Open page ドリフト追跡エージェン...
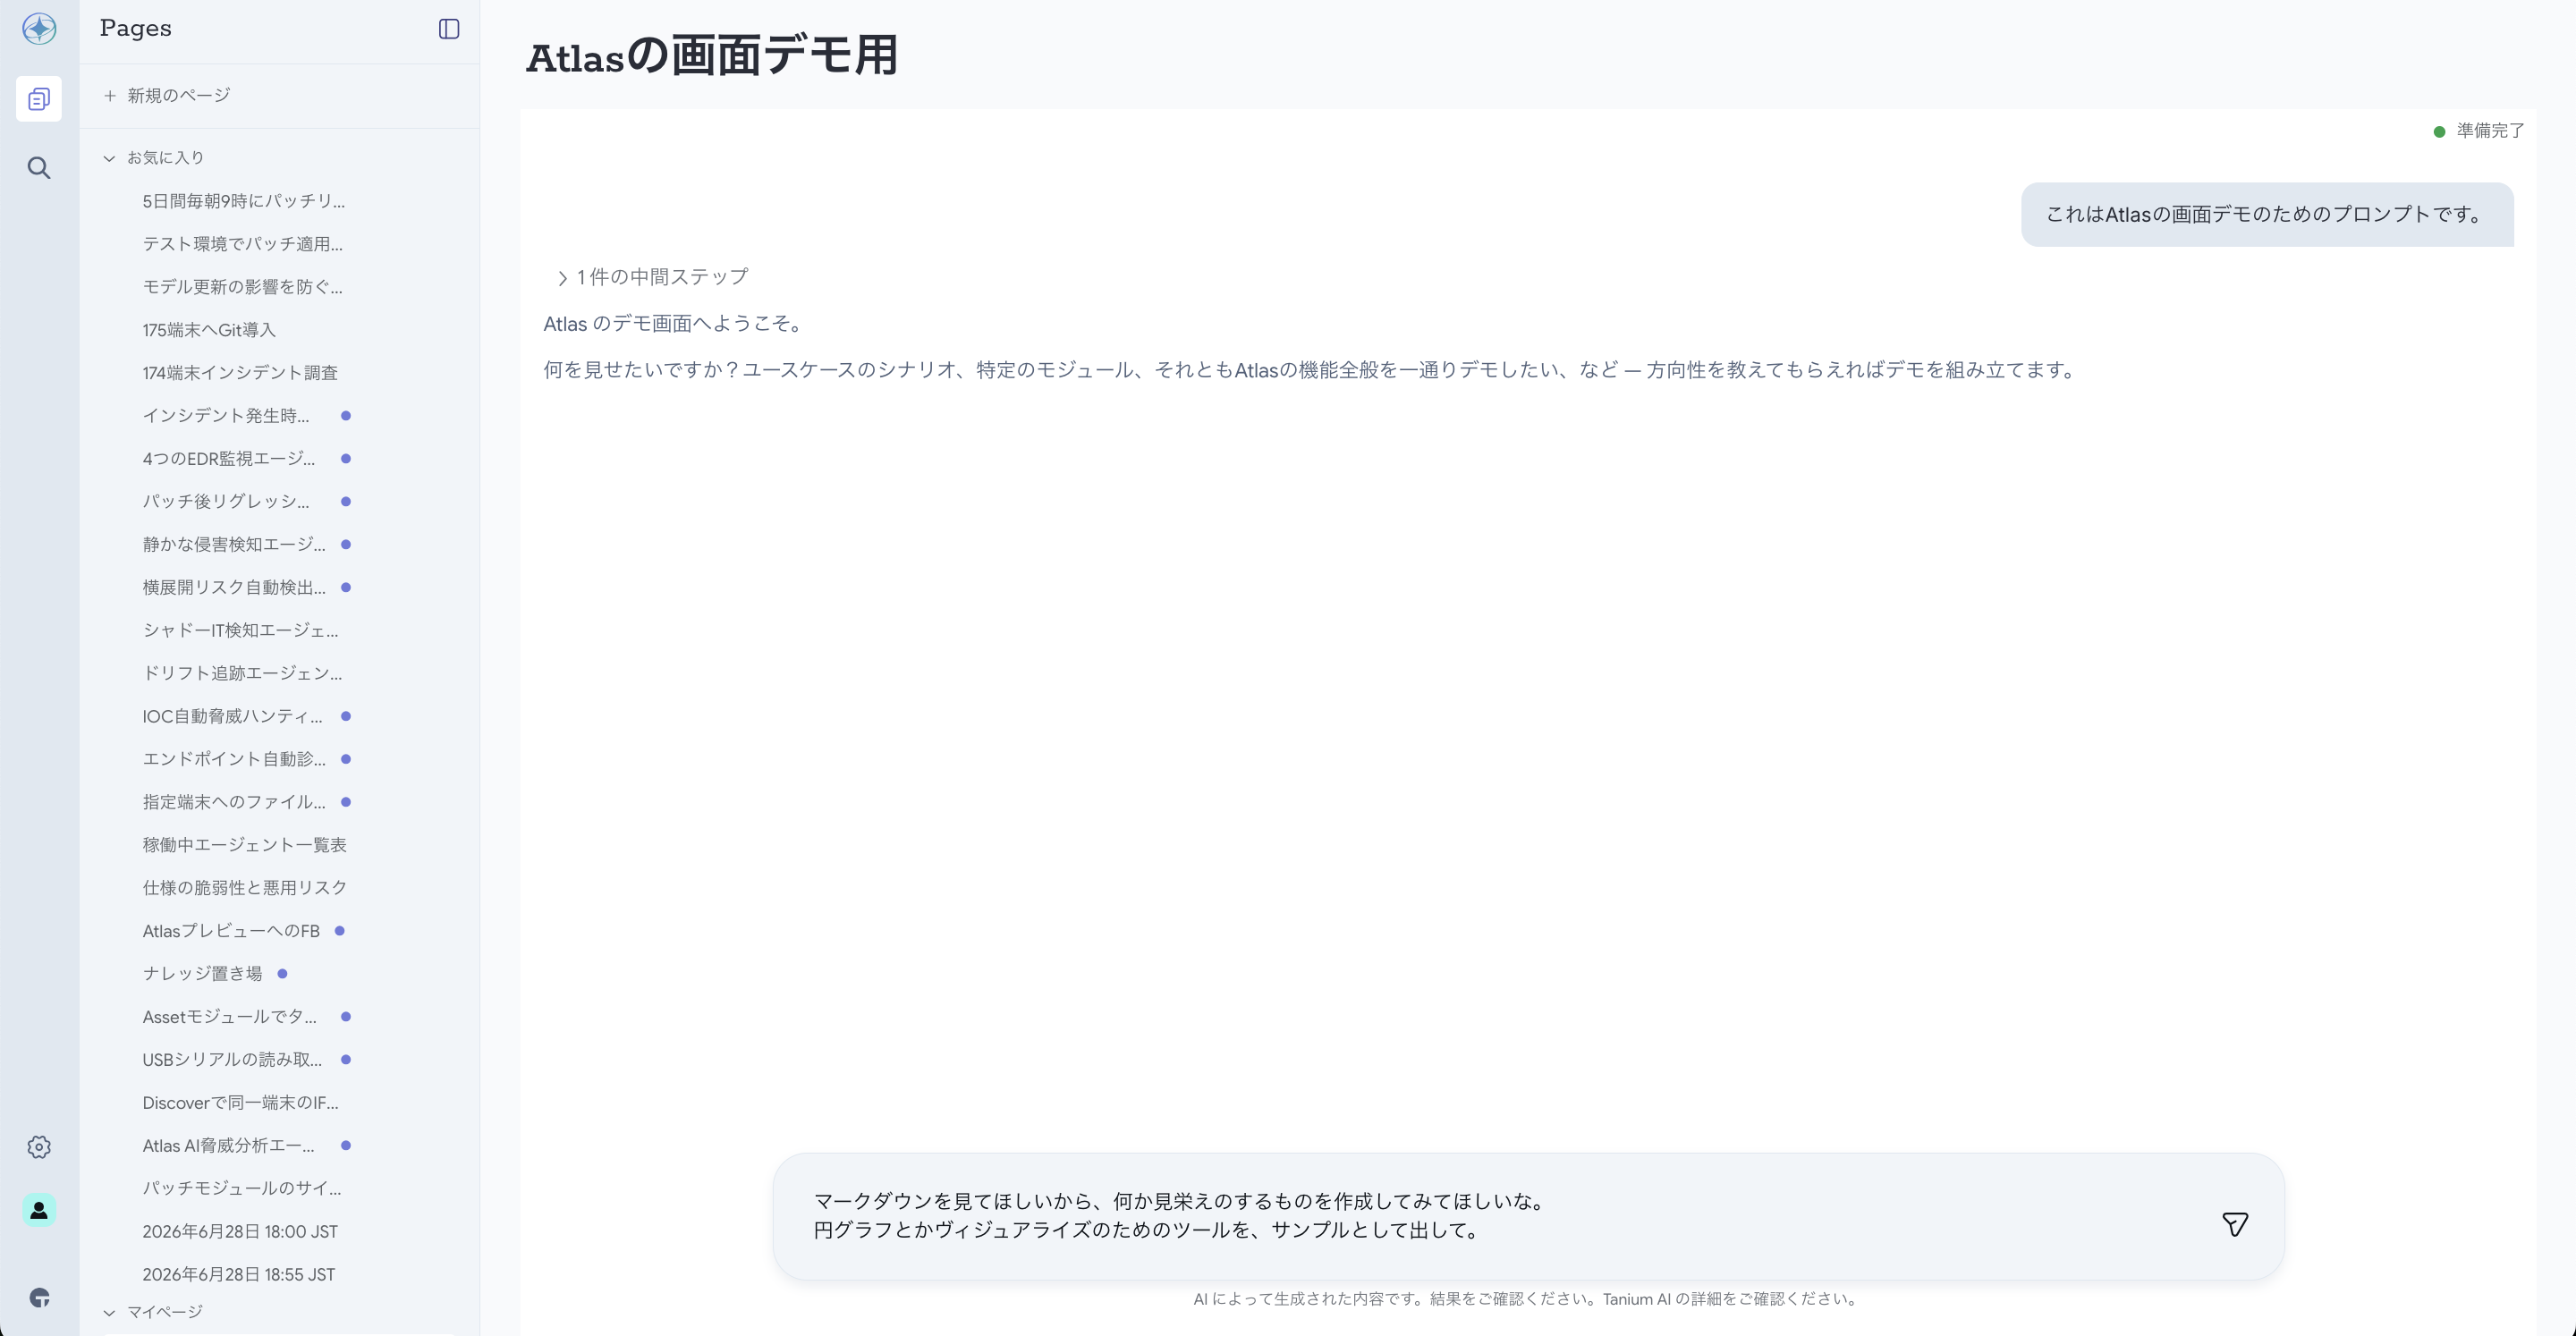 click(x=242, y=674)
